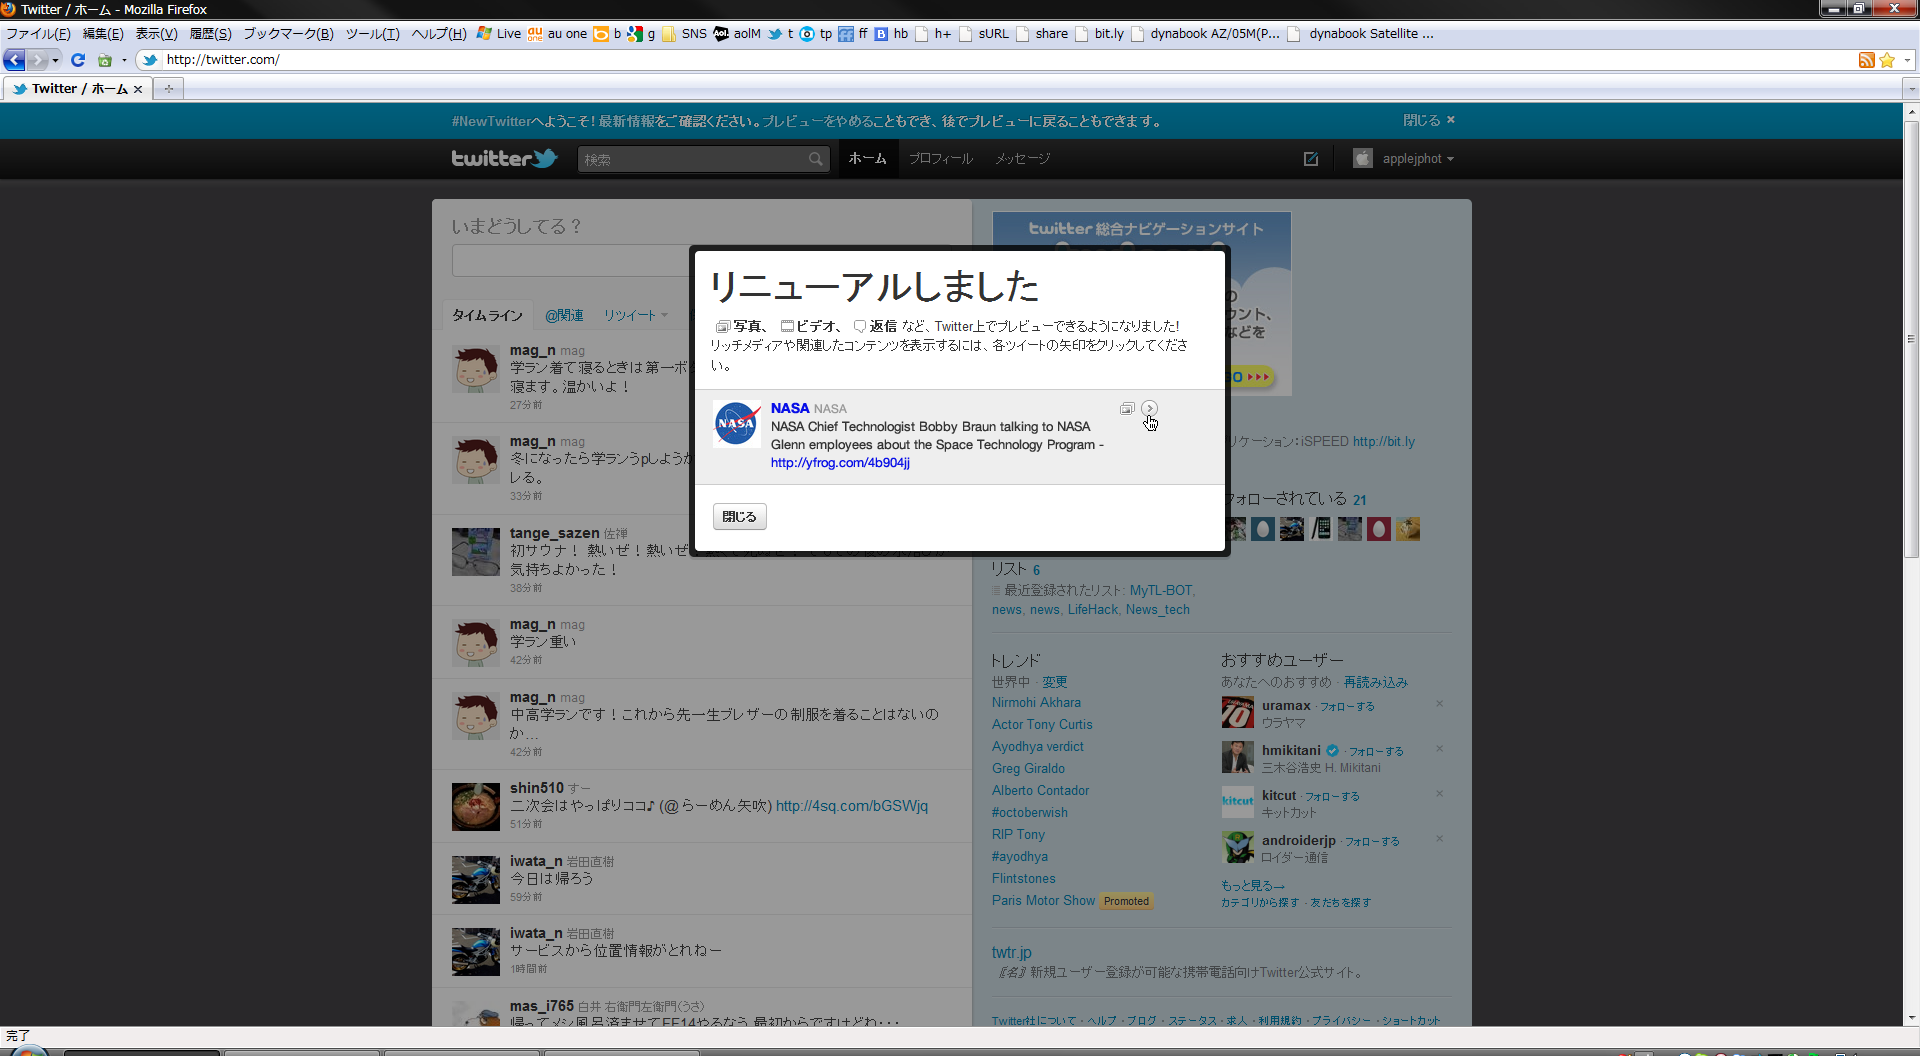Open the au one bookmark
The image size is (1920, 1056).
click(x=557, y=34)
